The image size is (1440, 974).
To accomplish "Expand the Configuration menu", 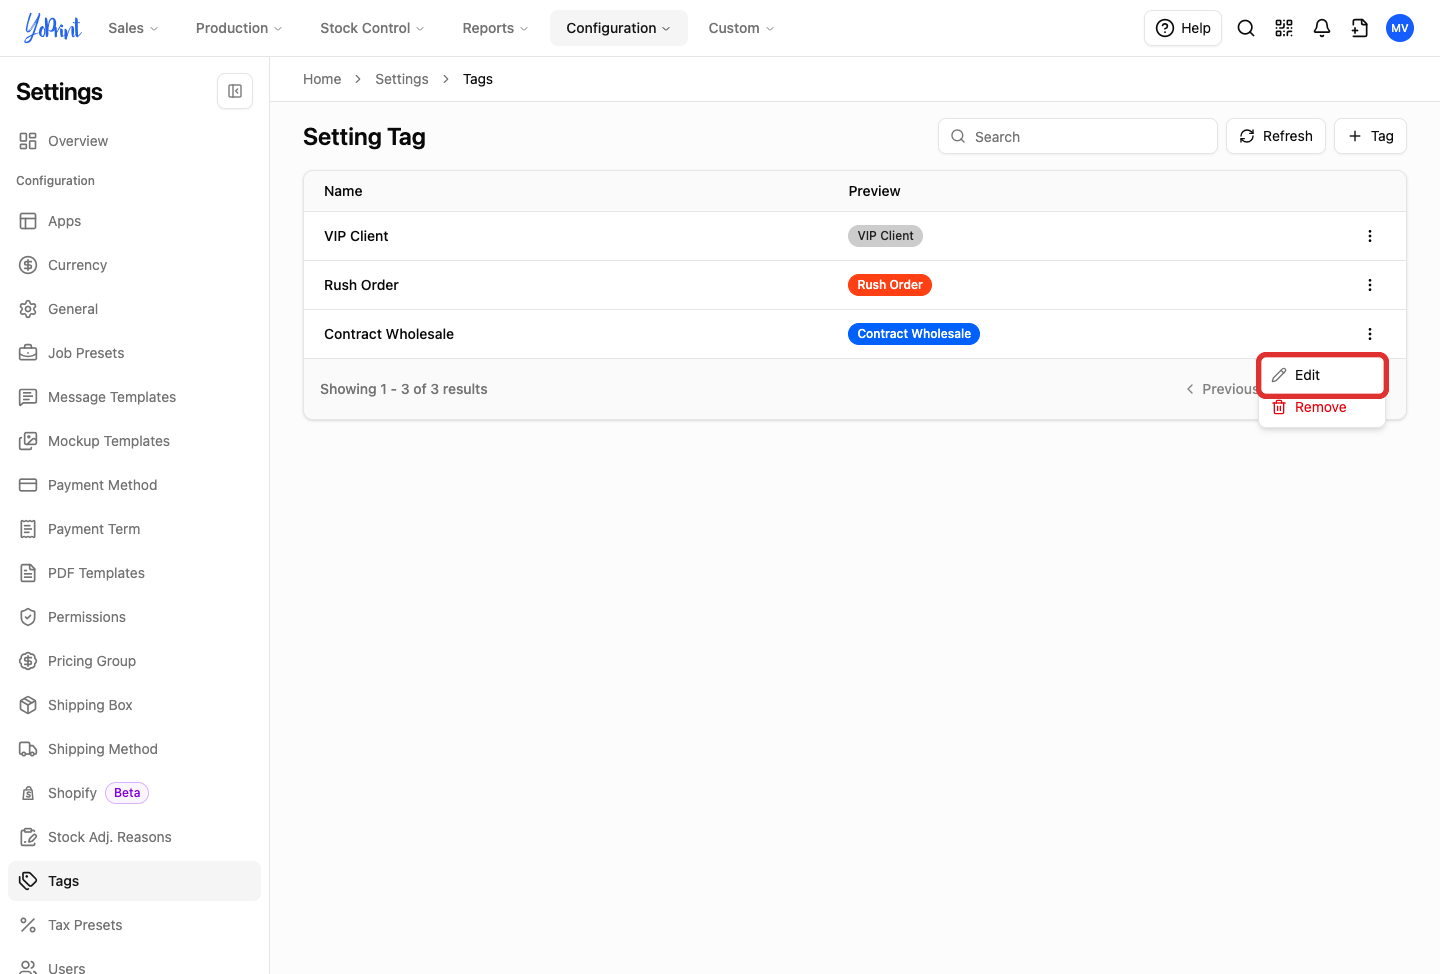I will (x=618, y=28).
